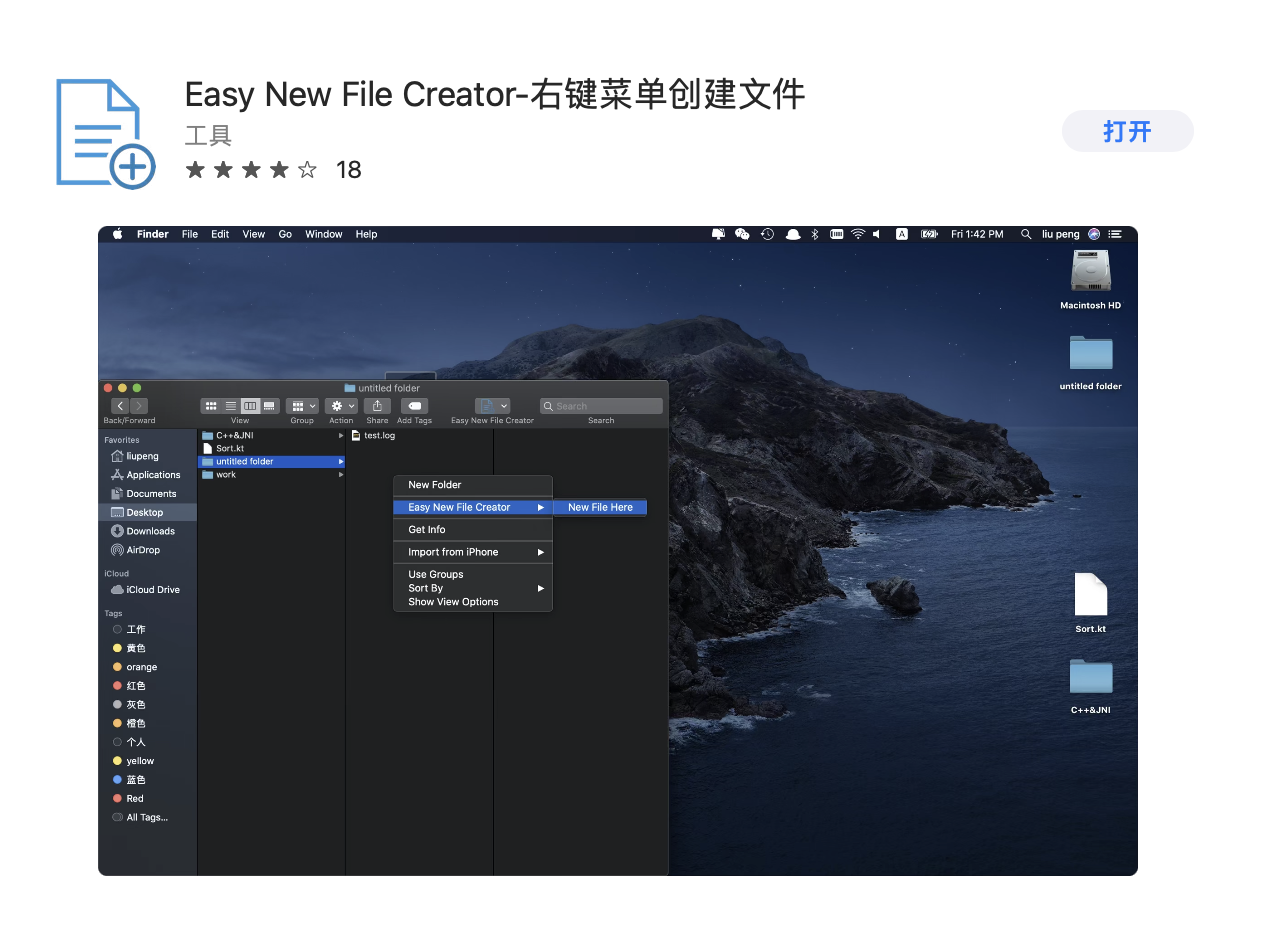Choose New Folder from the context menu
This screenshot has width=1284, height=928.
pos(473,485)
